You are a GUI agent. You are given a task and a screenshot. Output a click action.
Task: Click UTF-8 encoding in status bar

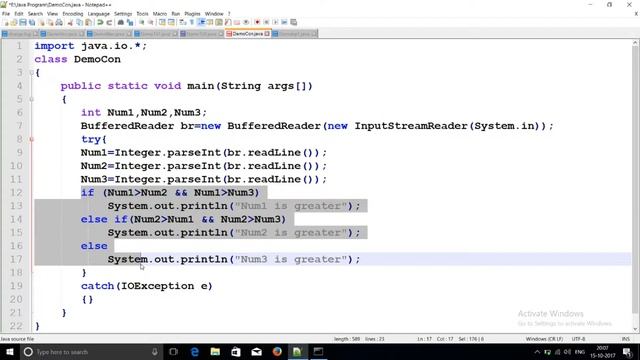tap(578, 339)
